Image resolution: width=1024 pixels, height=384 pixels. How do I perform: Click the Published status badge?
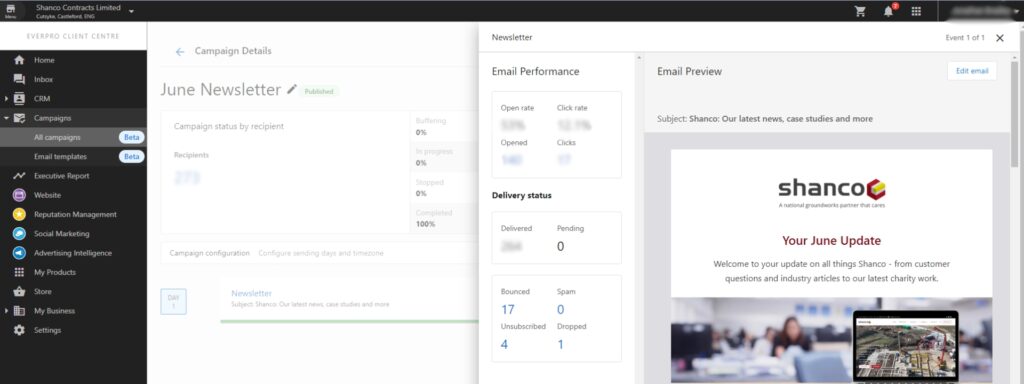click(319, 91)
